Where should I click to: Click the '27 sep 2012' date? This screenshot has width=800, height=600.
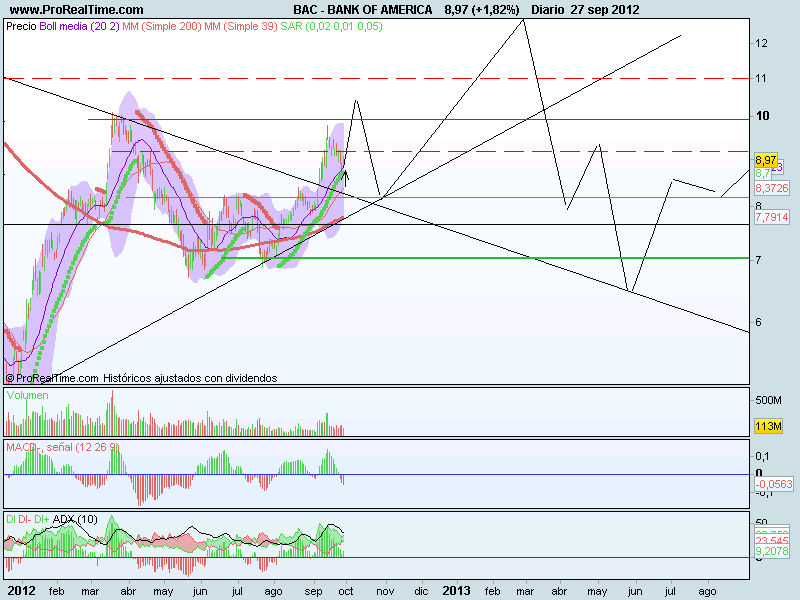click(x=605, y=10)
